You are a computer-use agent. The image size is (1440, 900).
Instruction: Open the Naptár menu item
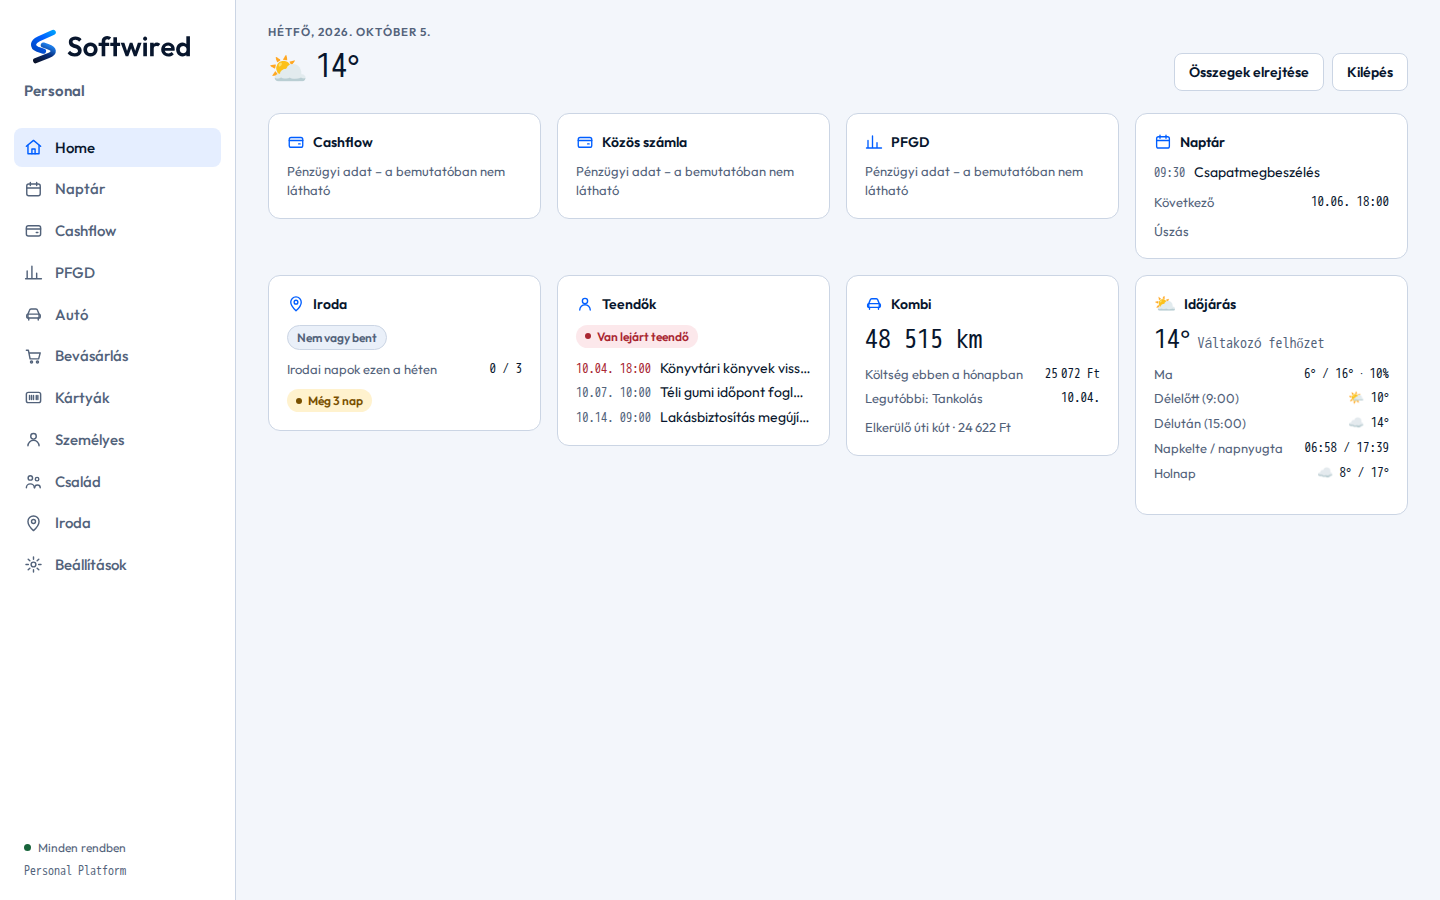(117, 189)
